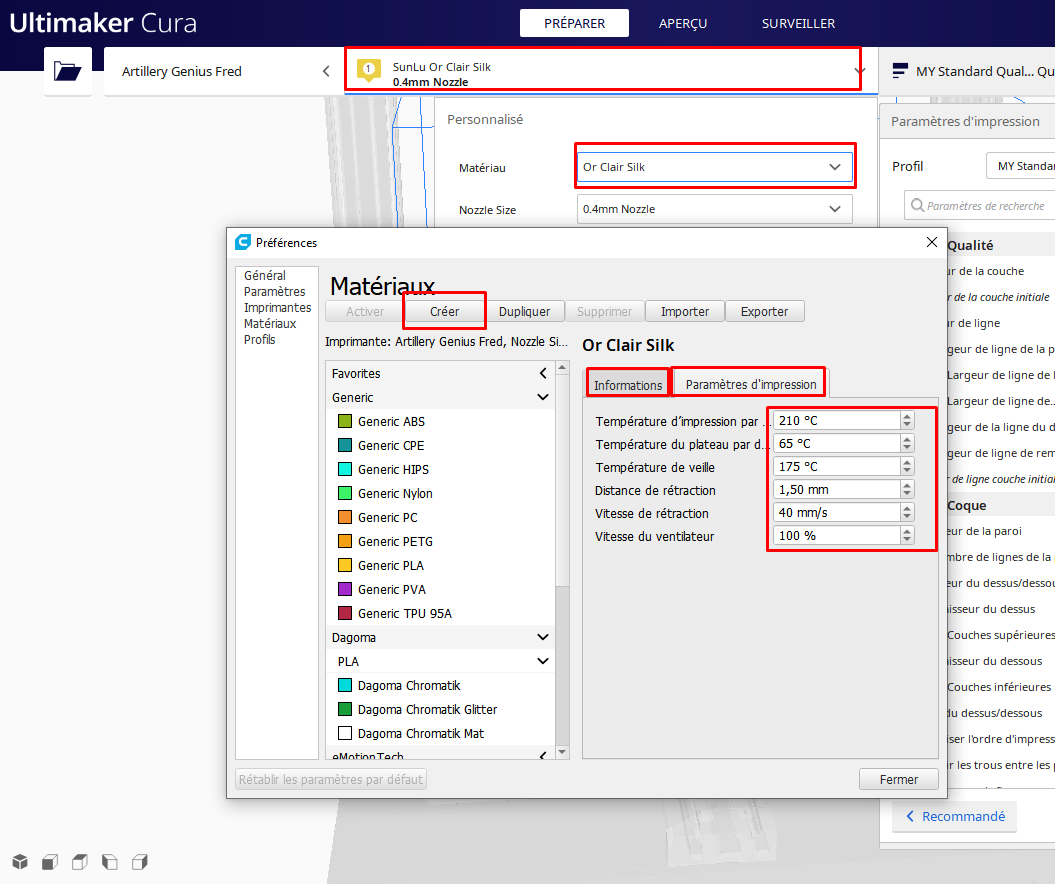
Task: Open the Informations tab
Action: click(628, 385)
